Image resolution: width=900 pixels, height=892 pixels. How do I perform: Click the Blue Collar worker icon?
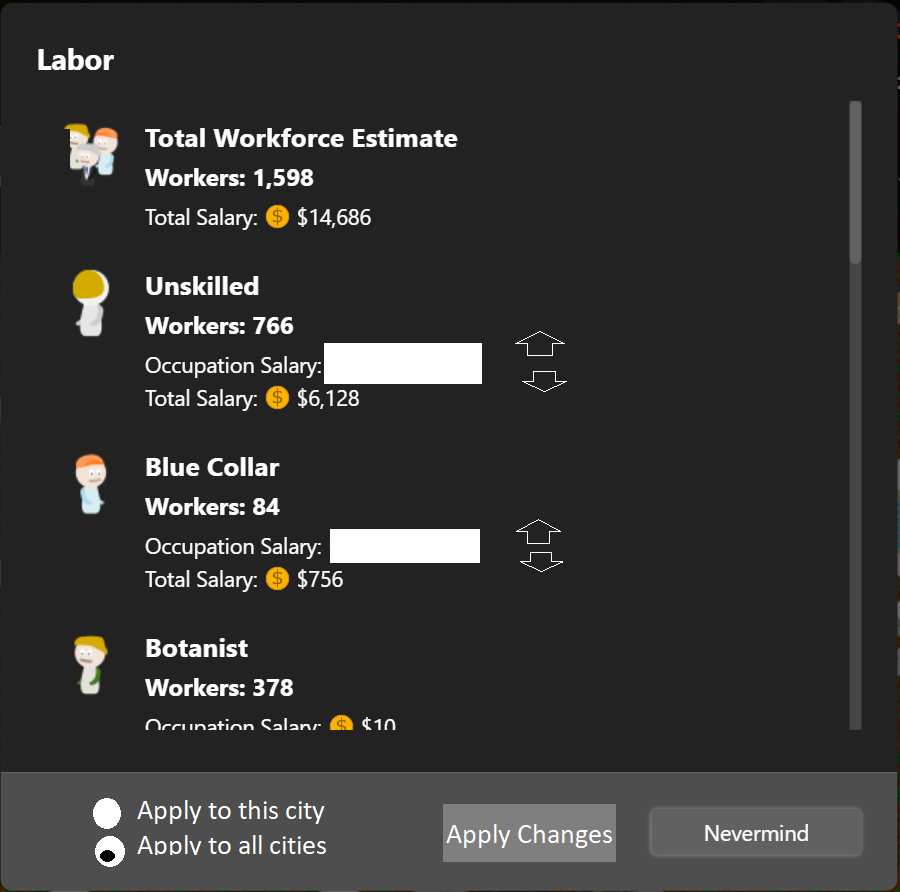click(91, 484)
